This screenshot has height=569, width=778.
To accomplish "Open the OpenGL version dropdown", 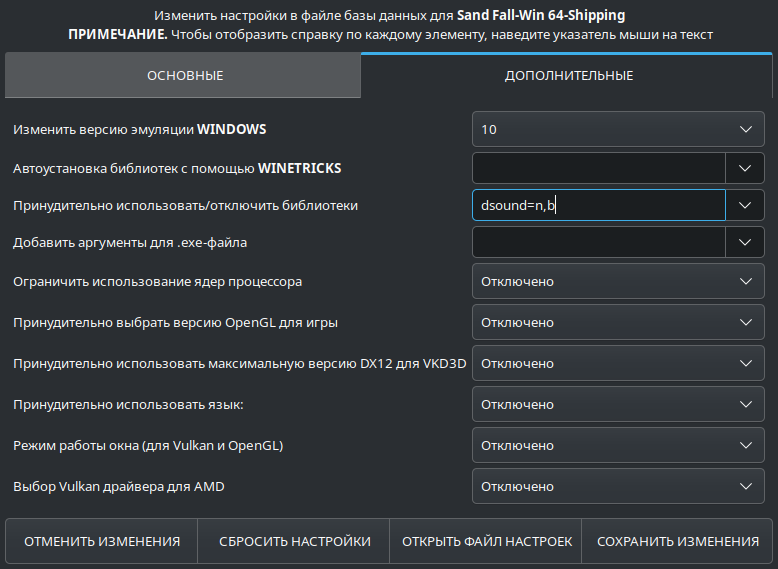I will pos(618,322).
